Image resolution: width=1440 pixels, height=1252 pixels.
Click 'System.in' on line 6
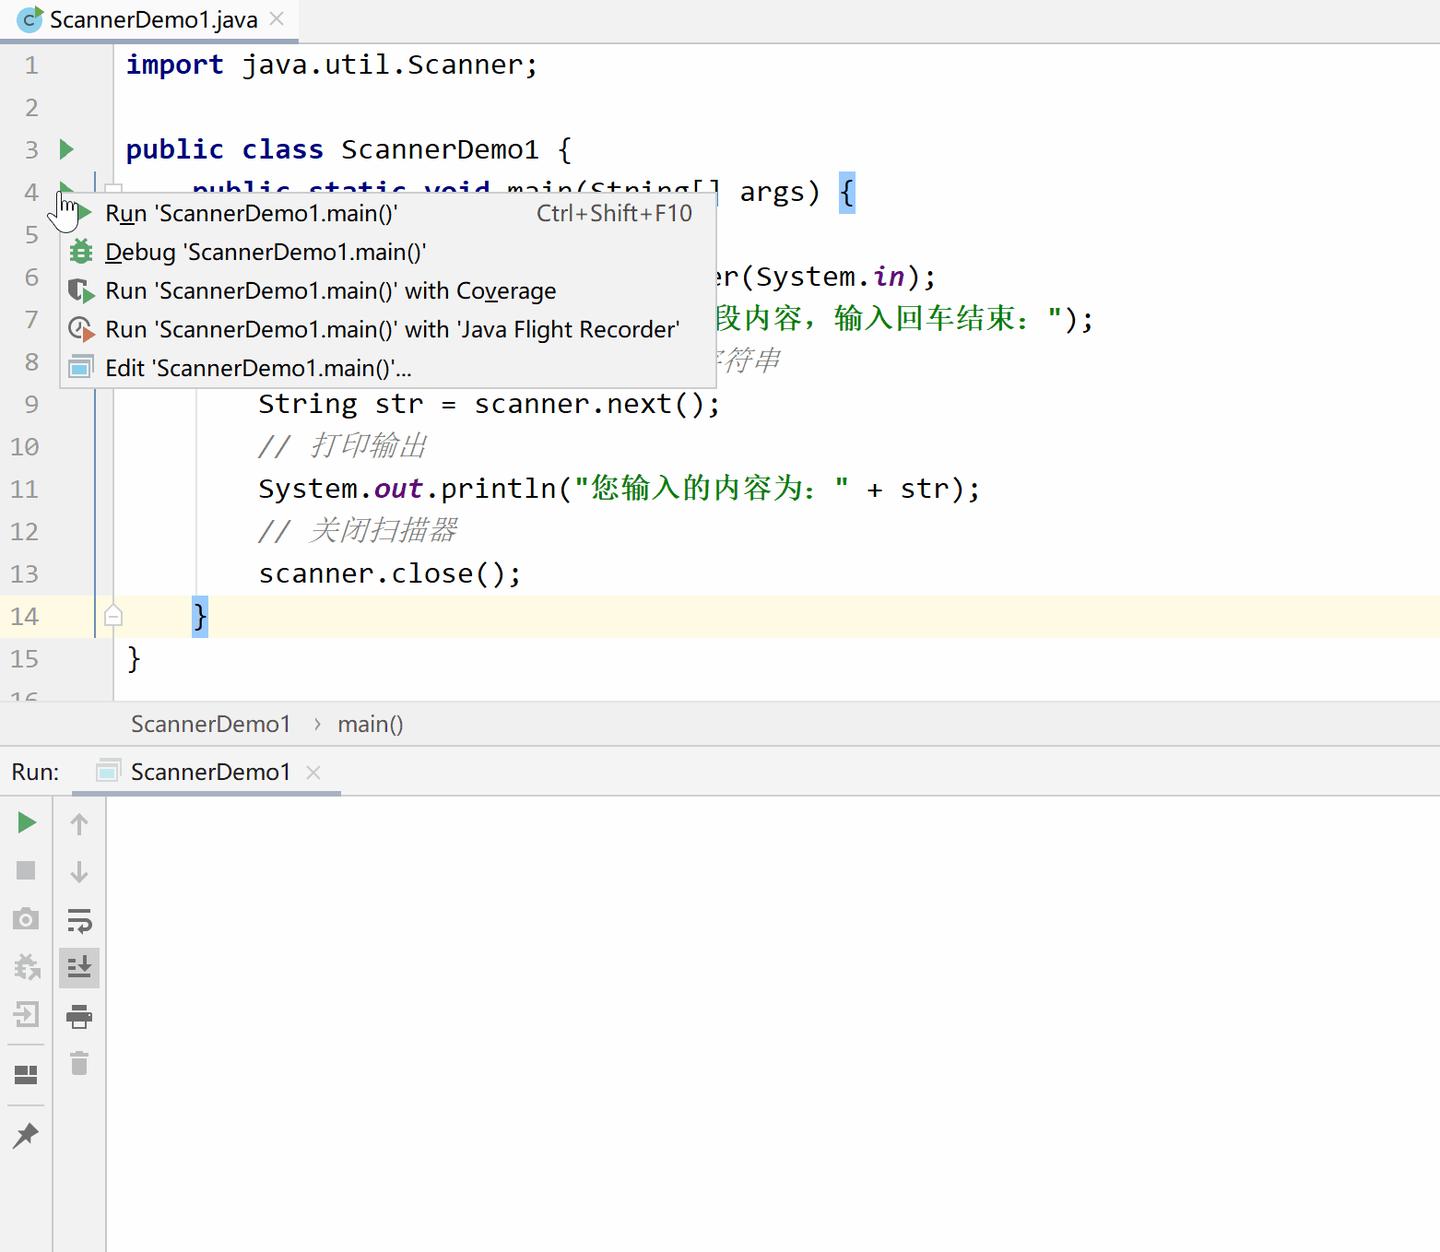pyautogui.click(x=830, y=277)
